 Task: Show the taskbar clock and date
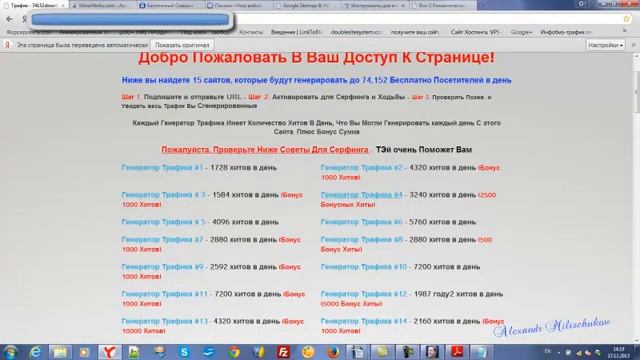pyautogui.click(x=618, y=352)
